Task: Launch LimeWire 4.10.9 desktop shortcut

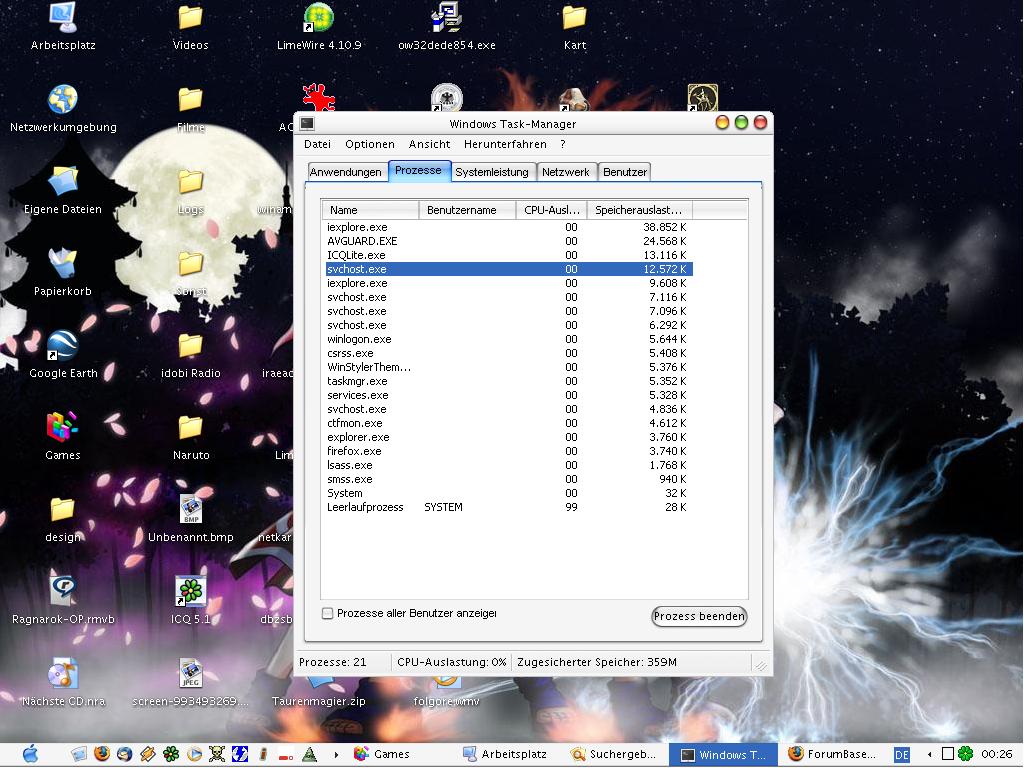Action: coord(319,26)
